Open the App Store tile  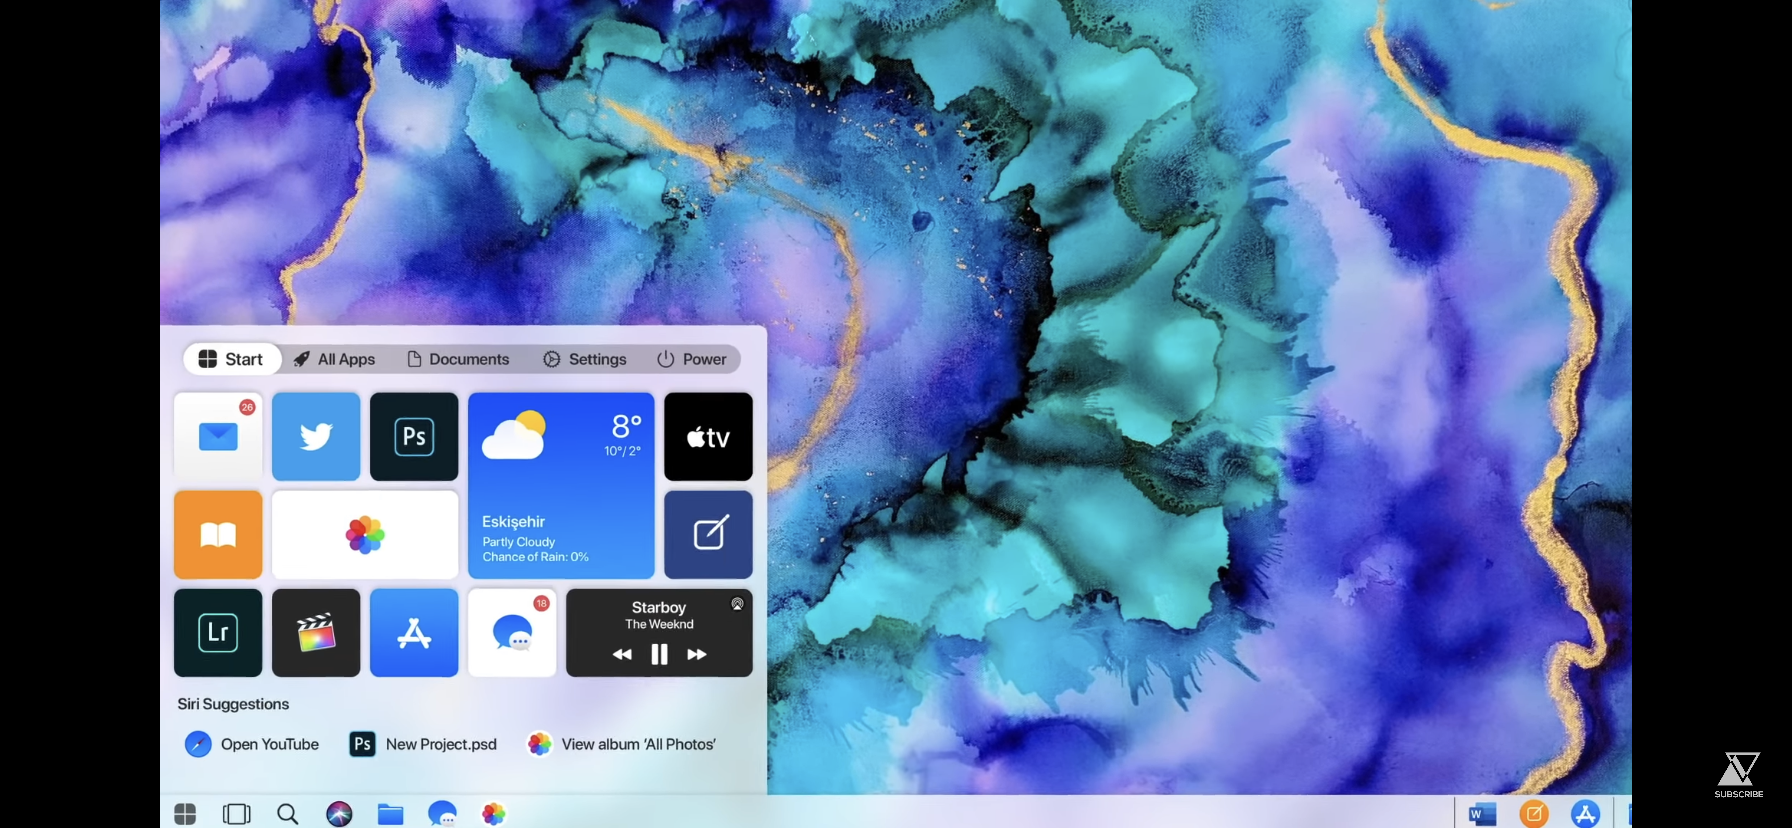(x=414, y=633)
